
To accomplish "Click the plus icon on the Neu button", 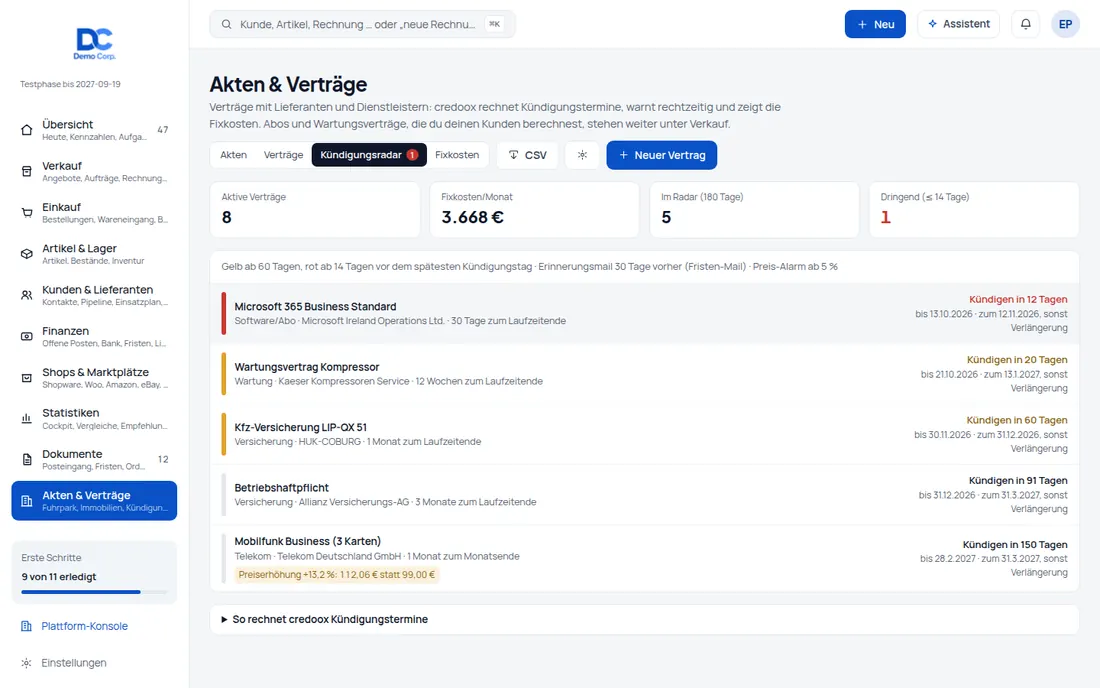I will click(862, 24).
